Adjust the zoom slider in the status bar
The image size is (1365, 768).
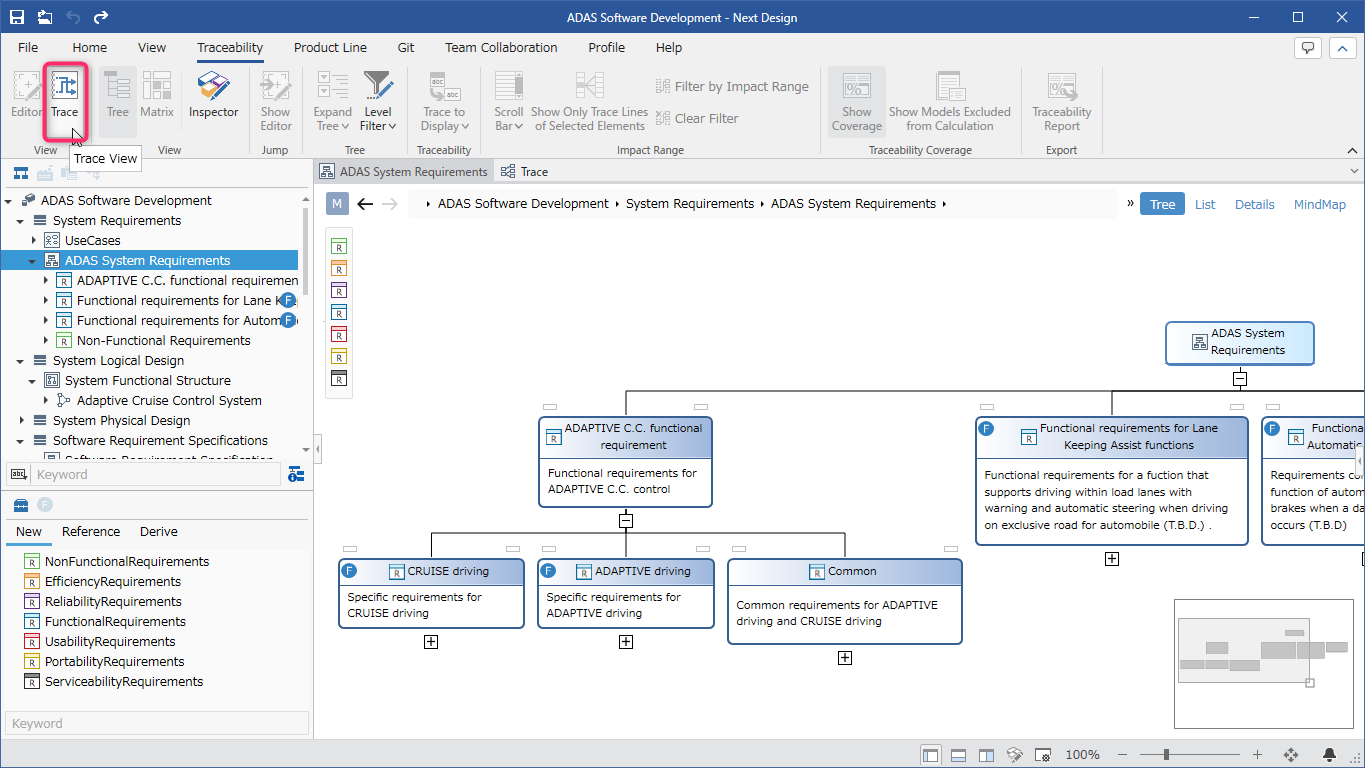[1167, 755]
